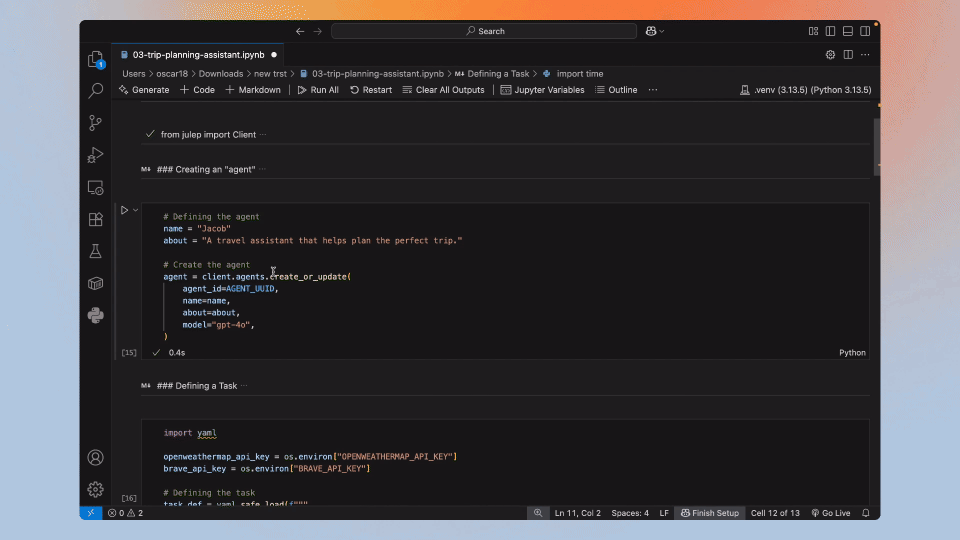
Task: Expand the 'Creating an agent' markdown ellipsis
Action: (263, 169)
